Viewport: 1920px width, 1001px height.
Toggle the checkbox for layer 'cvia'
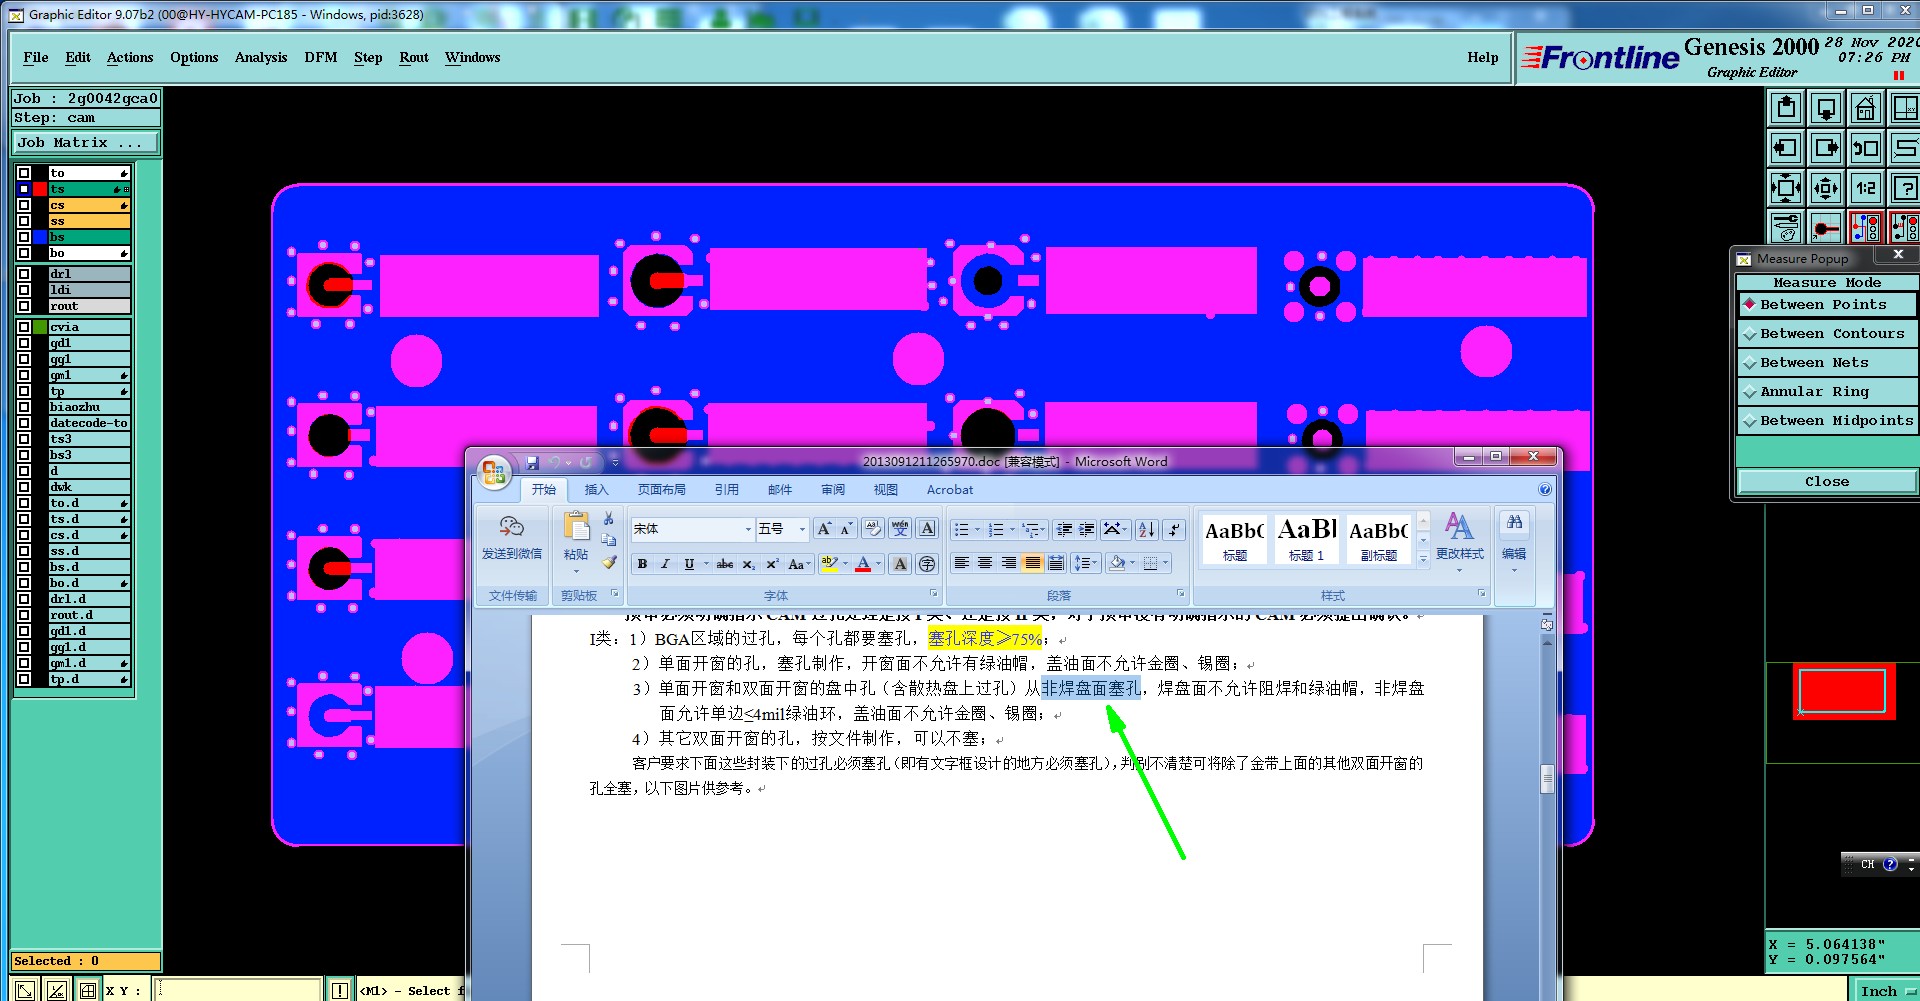pyautogui.click(x=24, y=327)
